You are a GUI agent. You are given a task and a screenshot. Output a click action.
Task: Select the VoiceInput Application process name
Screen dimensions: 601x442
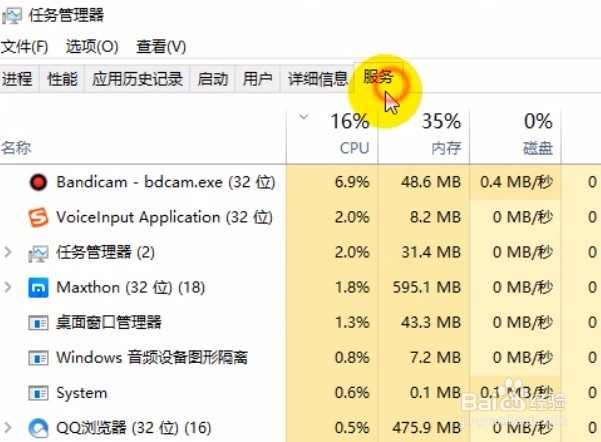point(164,217)
